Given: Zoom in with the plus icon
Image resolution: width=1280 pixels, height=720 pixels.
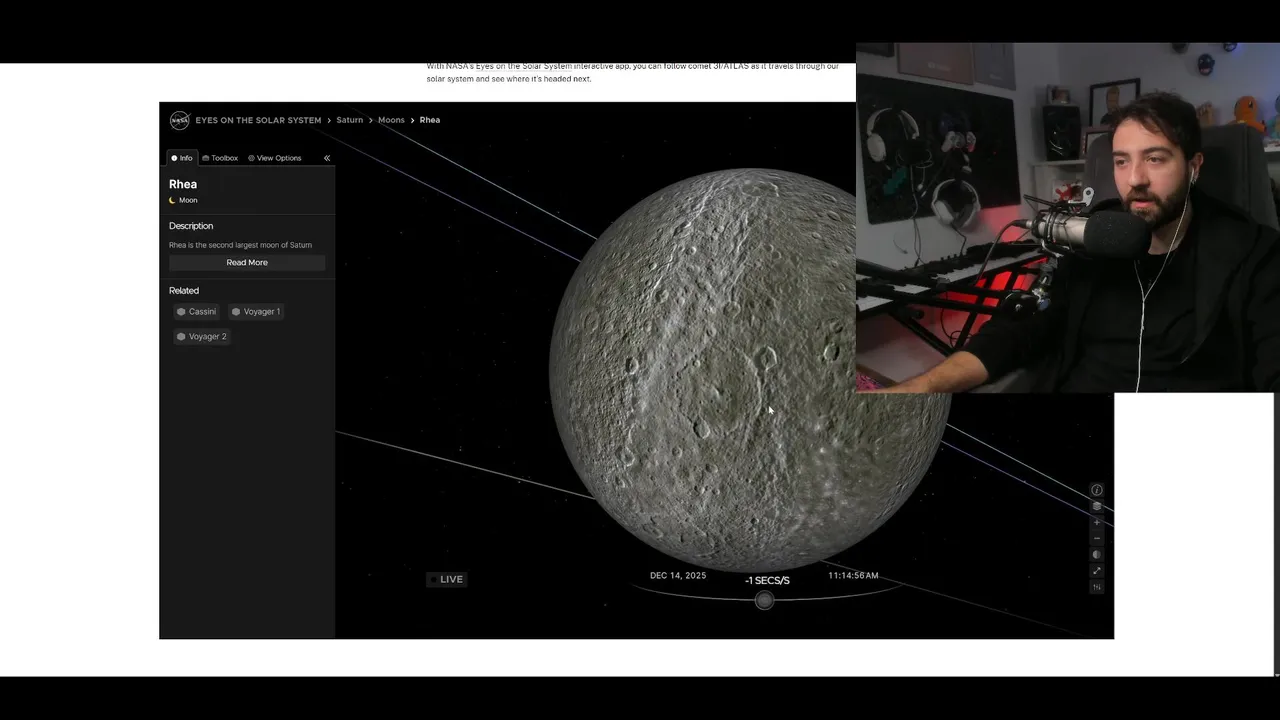Looking at the screenshot, I should (x=1096, y=522).
